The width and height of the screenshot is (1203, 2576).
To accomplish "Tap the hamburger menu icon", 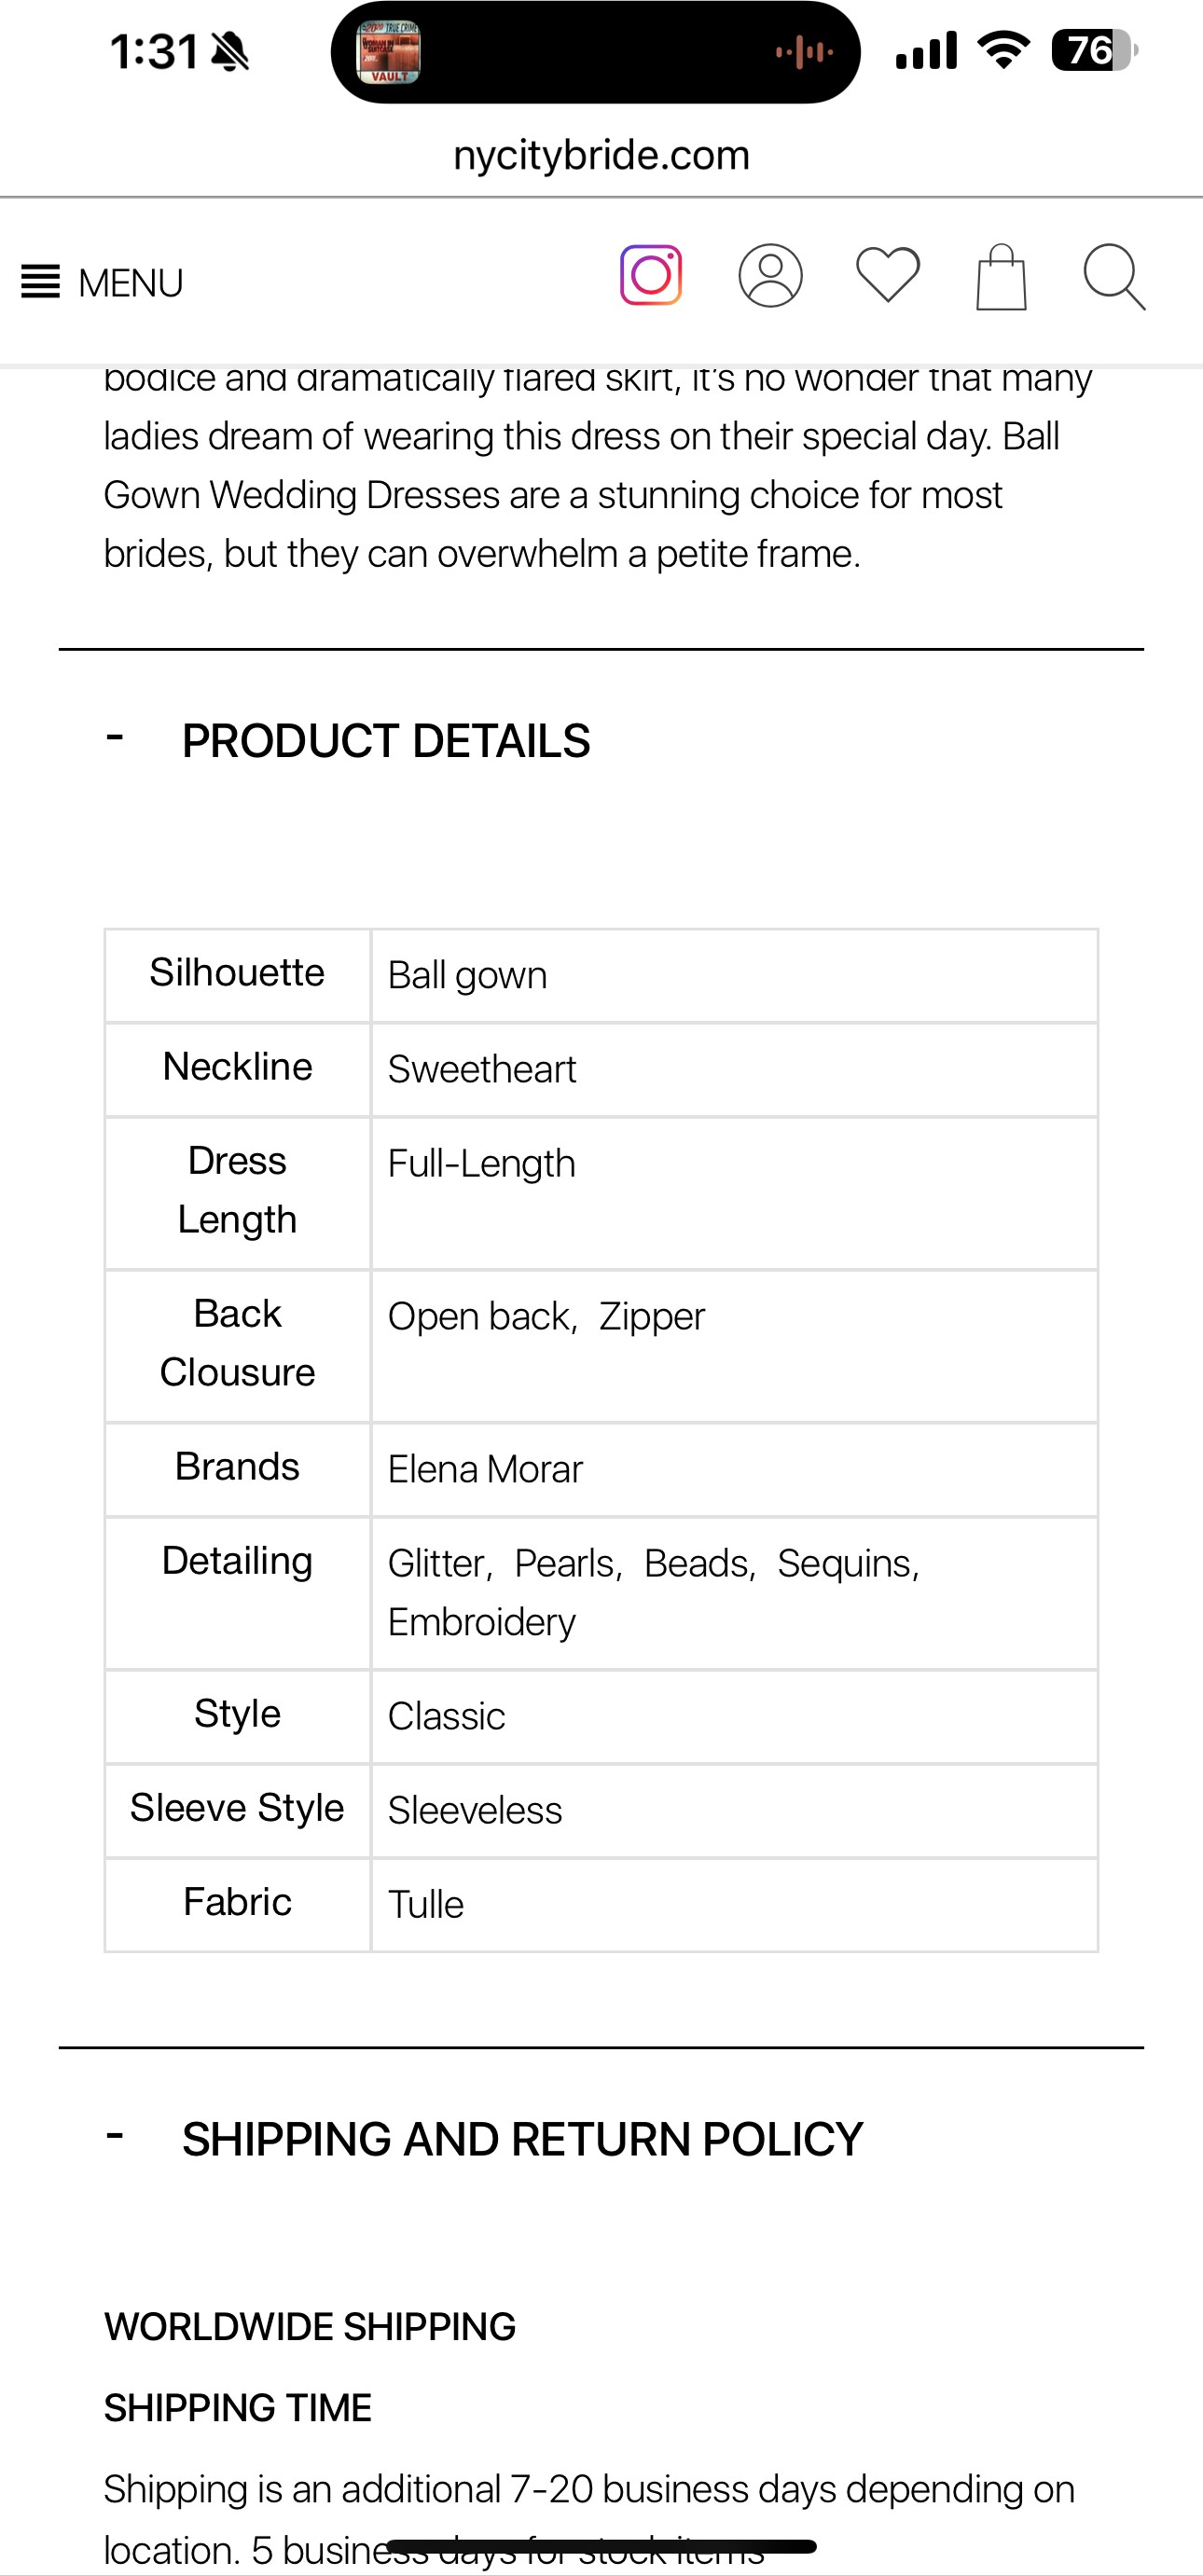I will [x=41, y=282].
